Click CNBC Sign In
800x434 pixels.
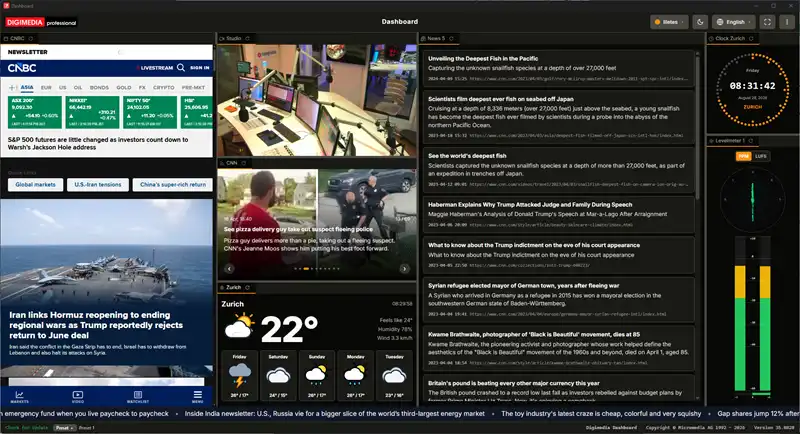coord(199,68)
